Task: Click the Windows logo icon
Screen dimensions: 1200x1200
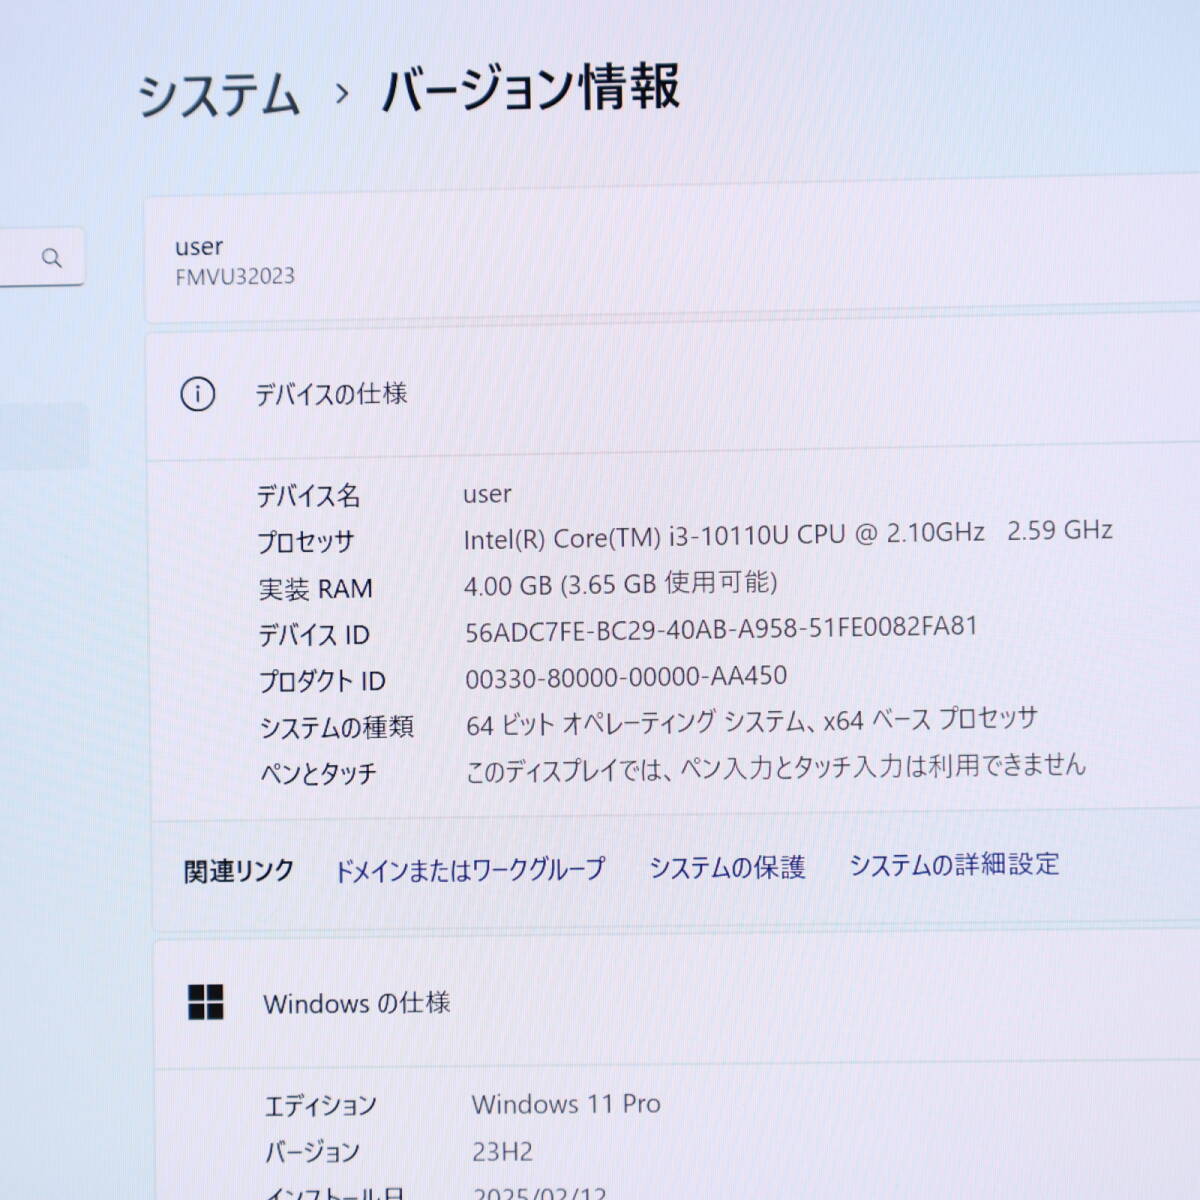Action: pyautogui.click(x=206, y=1001)
